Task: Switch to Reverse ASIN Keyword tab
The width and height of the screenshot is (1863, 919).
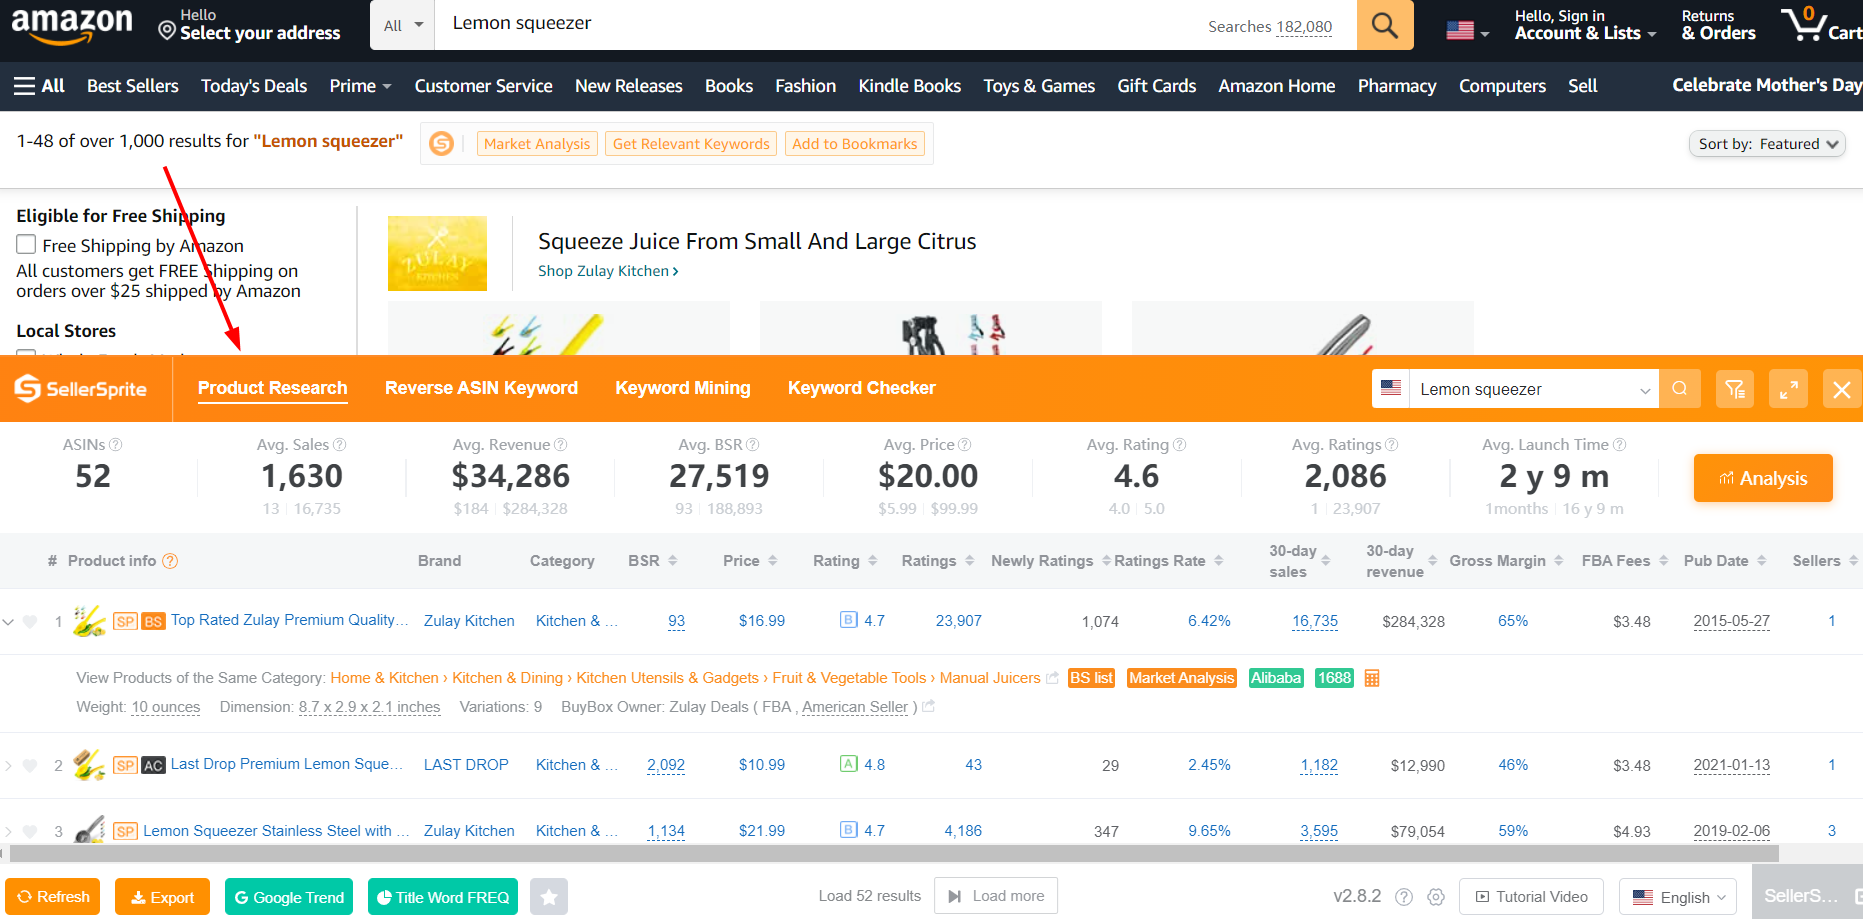Action: pos(481,388)
